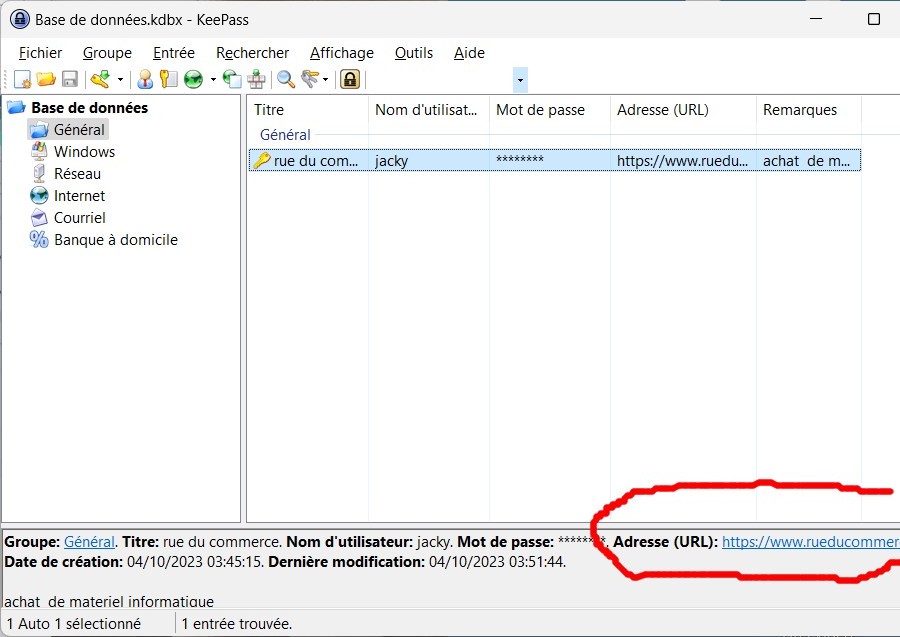Open the Add Entry dropdown arrow
The height and width of the screenshot is (637, 900).
pyautogui.click(x=120, y=79)
